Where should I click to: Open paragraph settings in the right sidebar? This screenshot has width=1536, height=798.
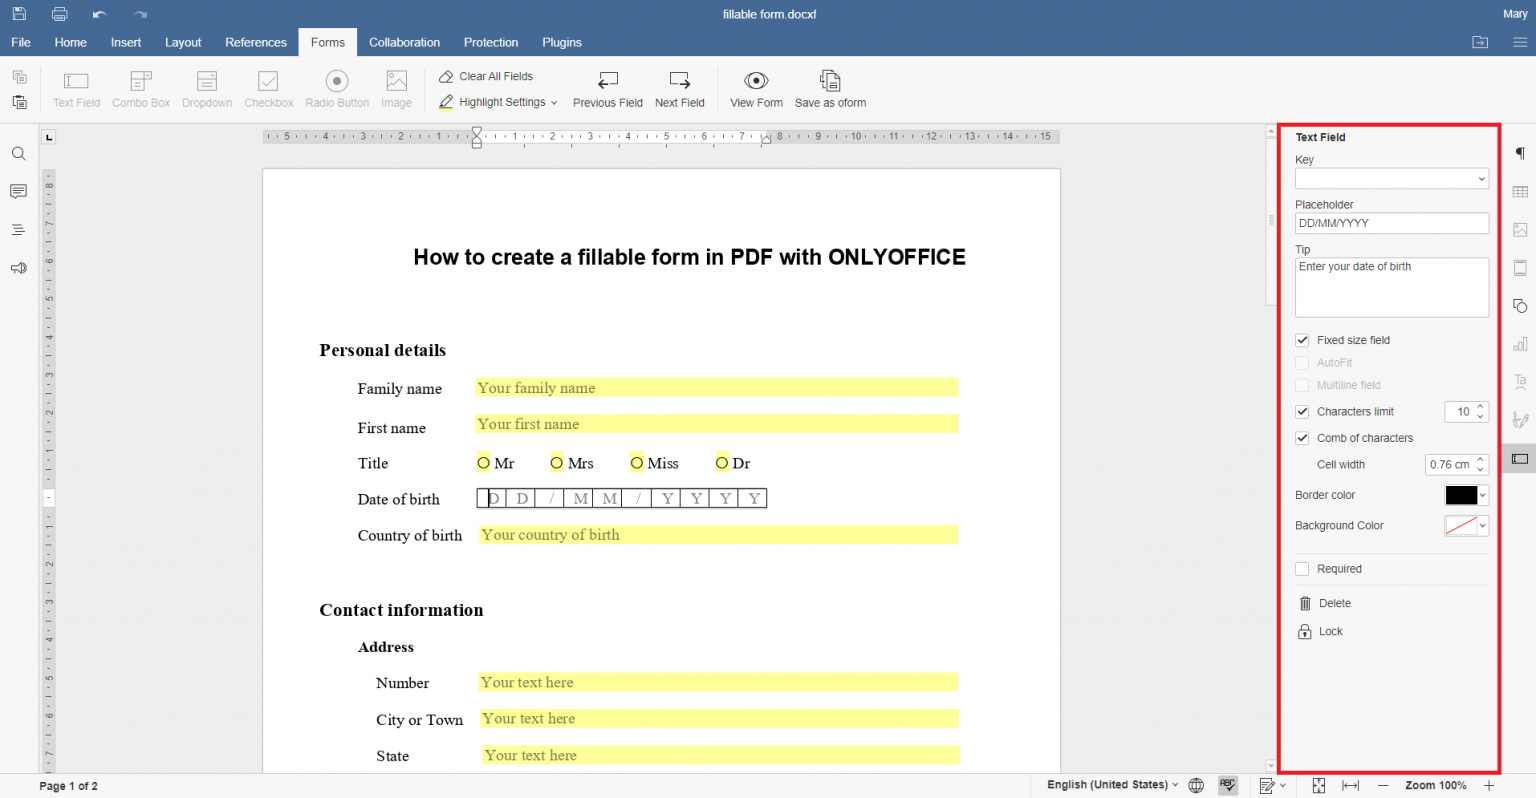(1519, 153)
